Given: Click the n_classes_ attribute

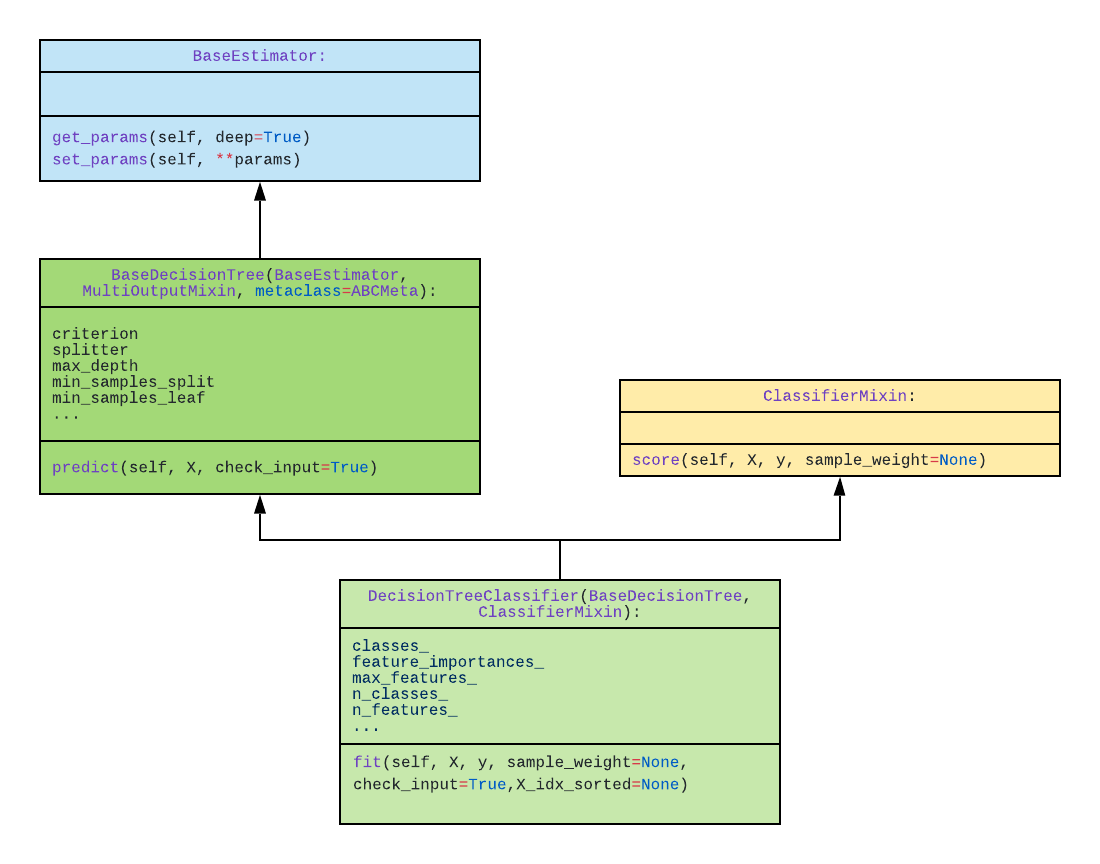Looking at the screenshot, I should pyautogui.click(x=399, y=694).
